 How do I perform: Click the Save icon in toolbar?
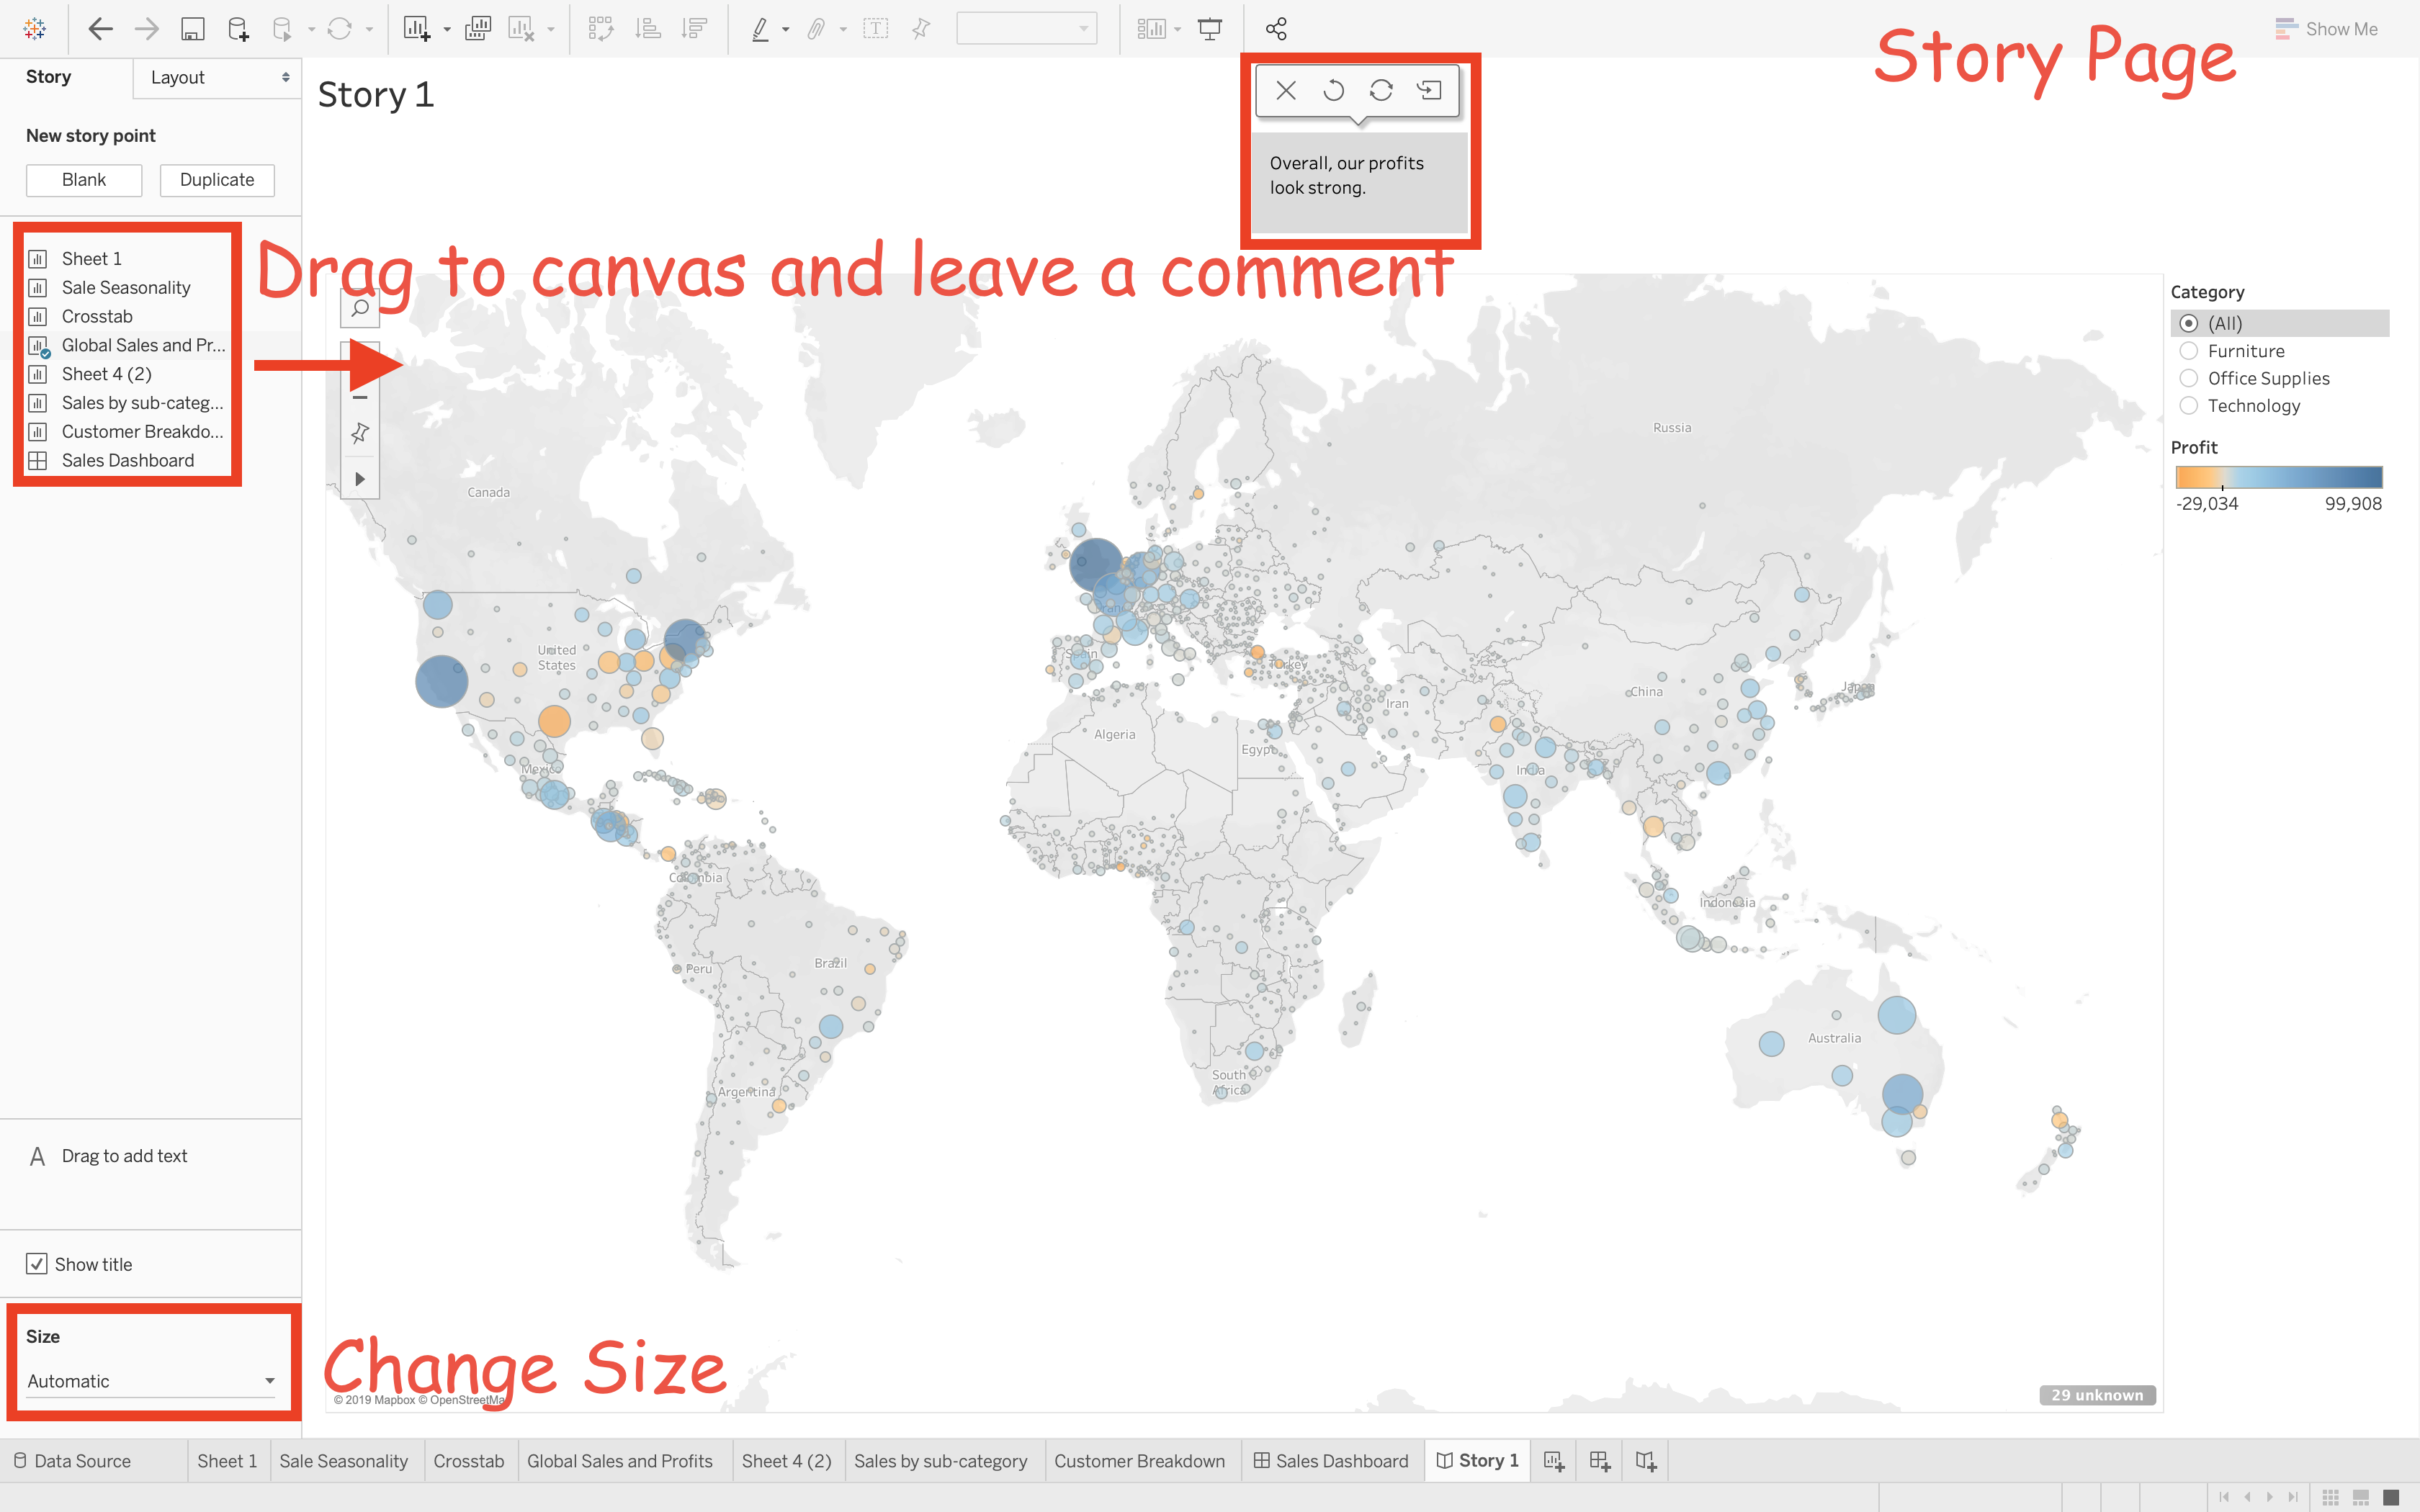tap(192, 29)
